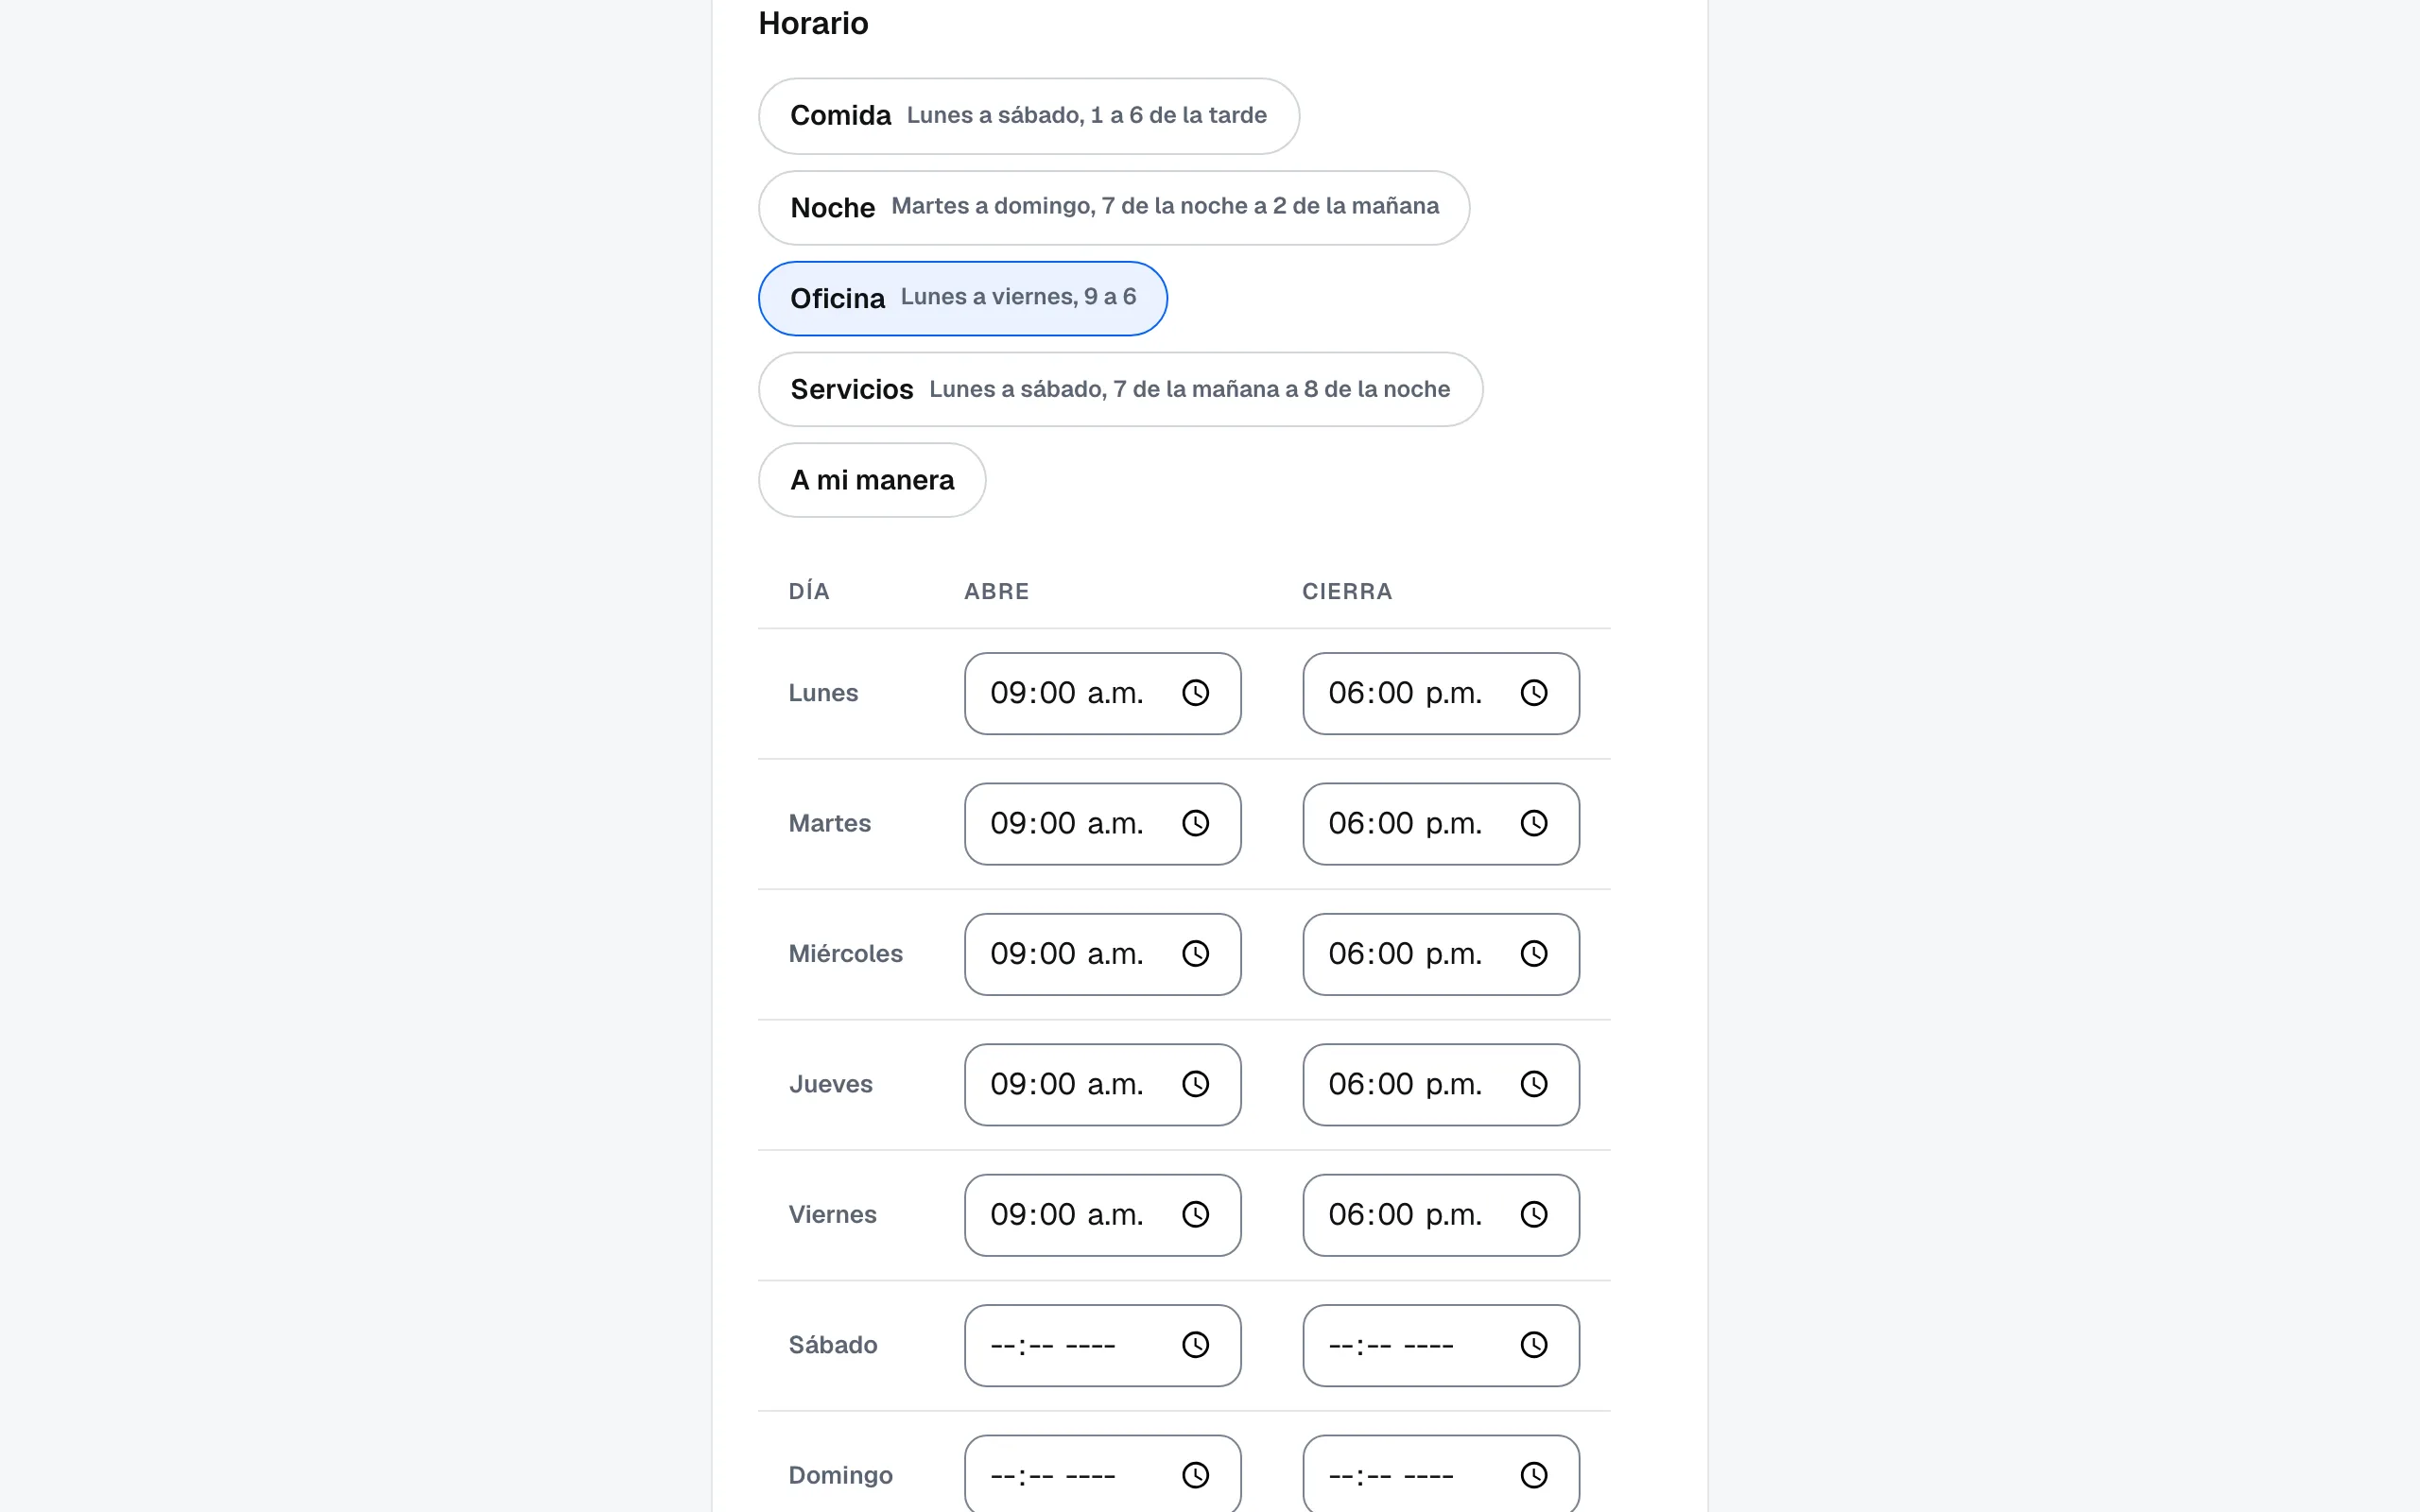
Task: Open clock picker for Viernes closing time
Action: [x=1533, y=1214]
